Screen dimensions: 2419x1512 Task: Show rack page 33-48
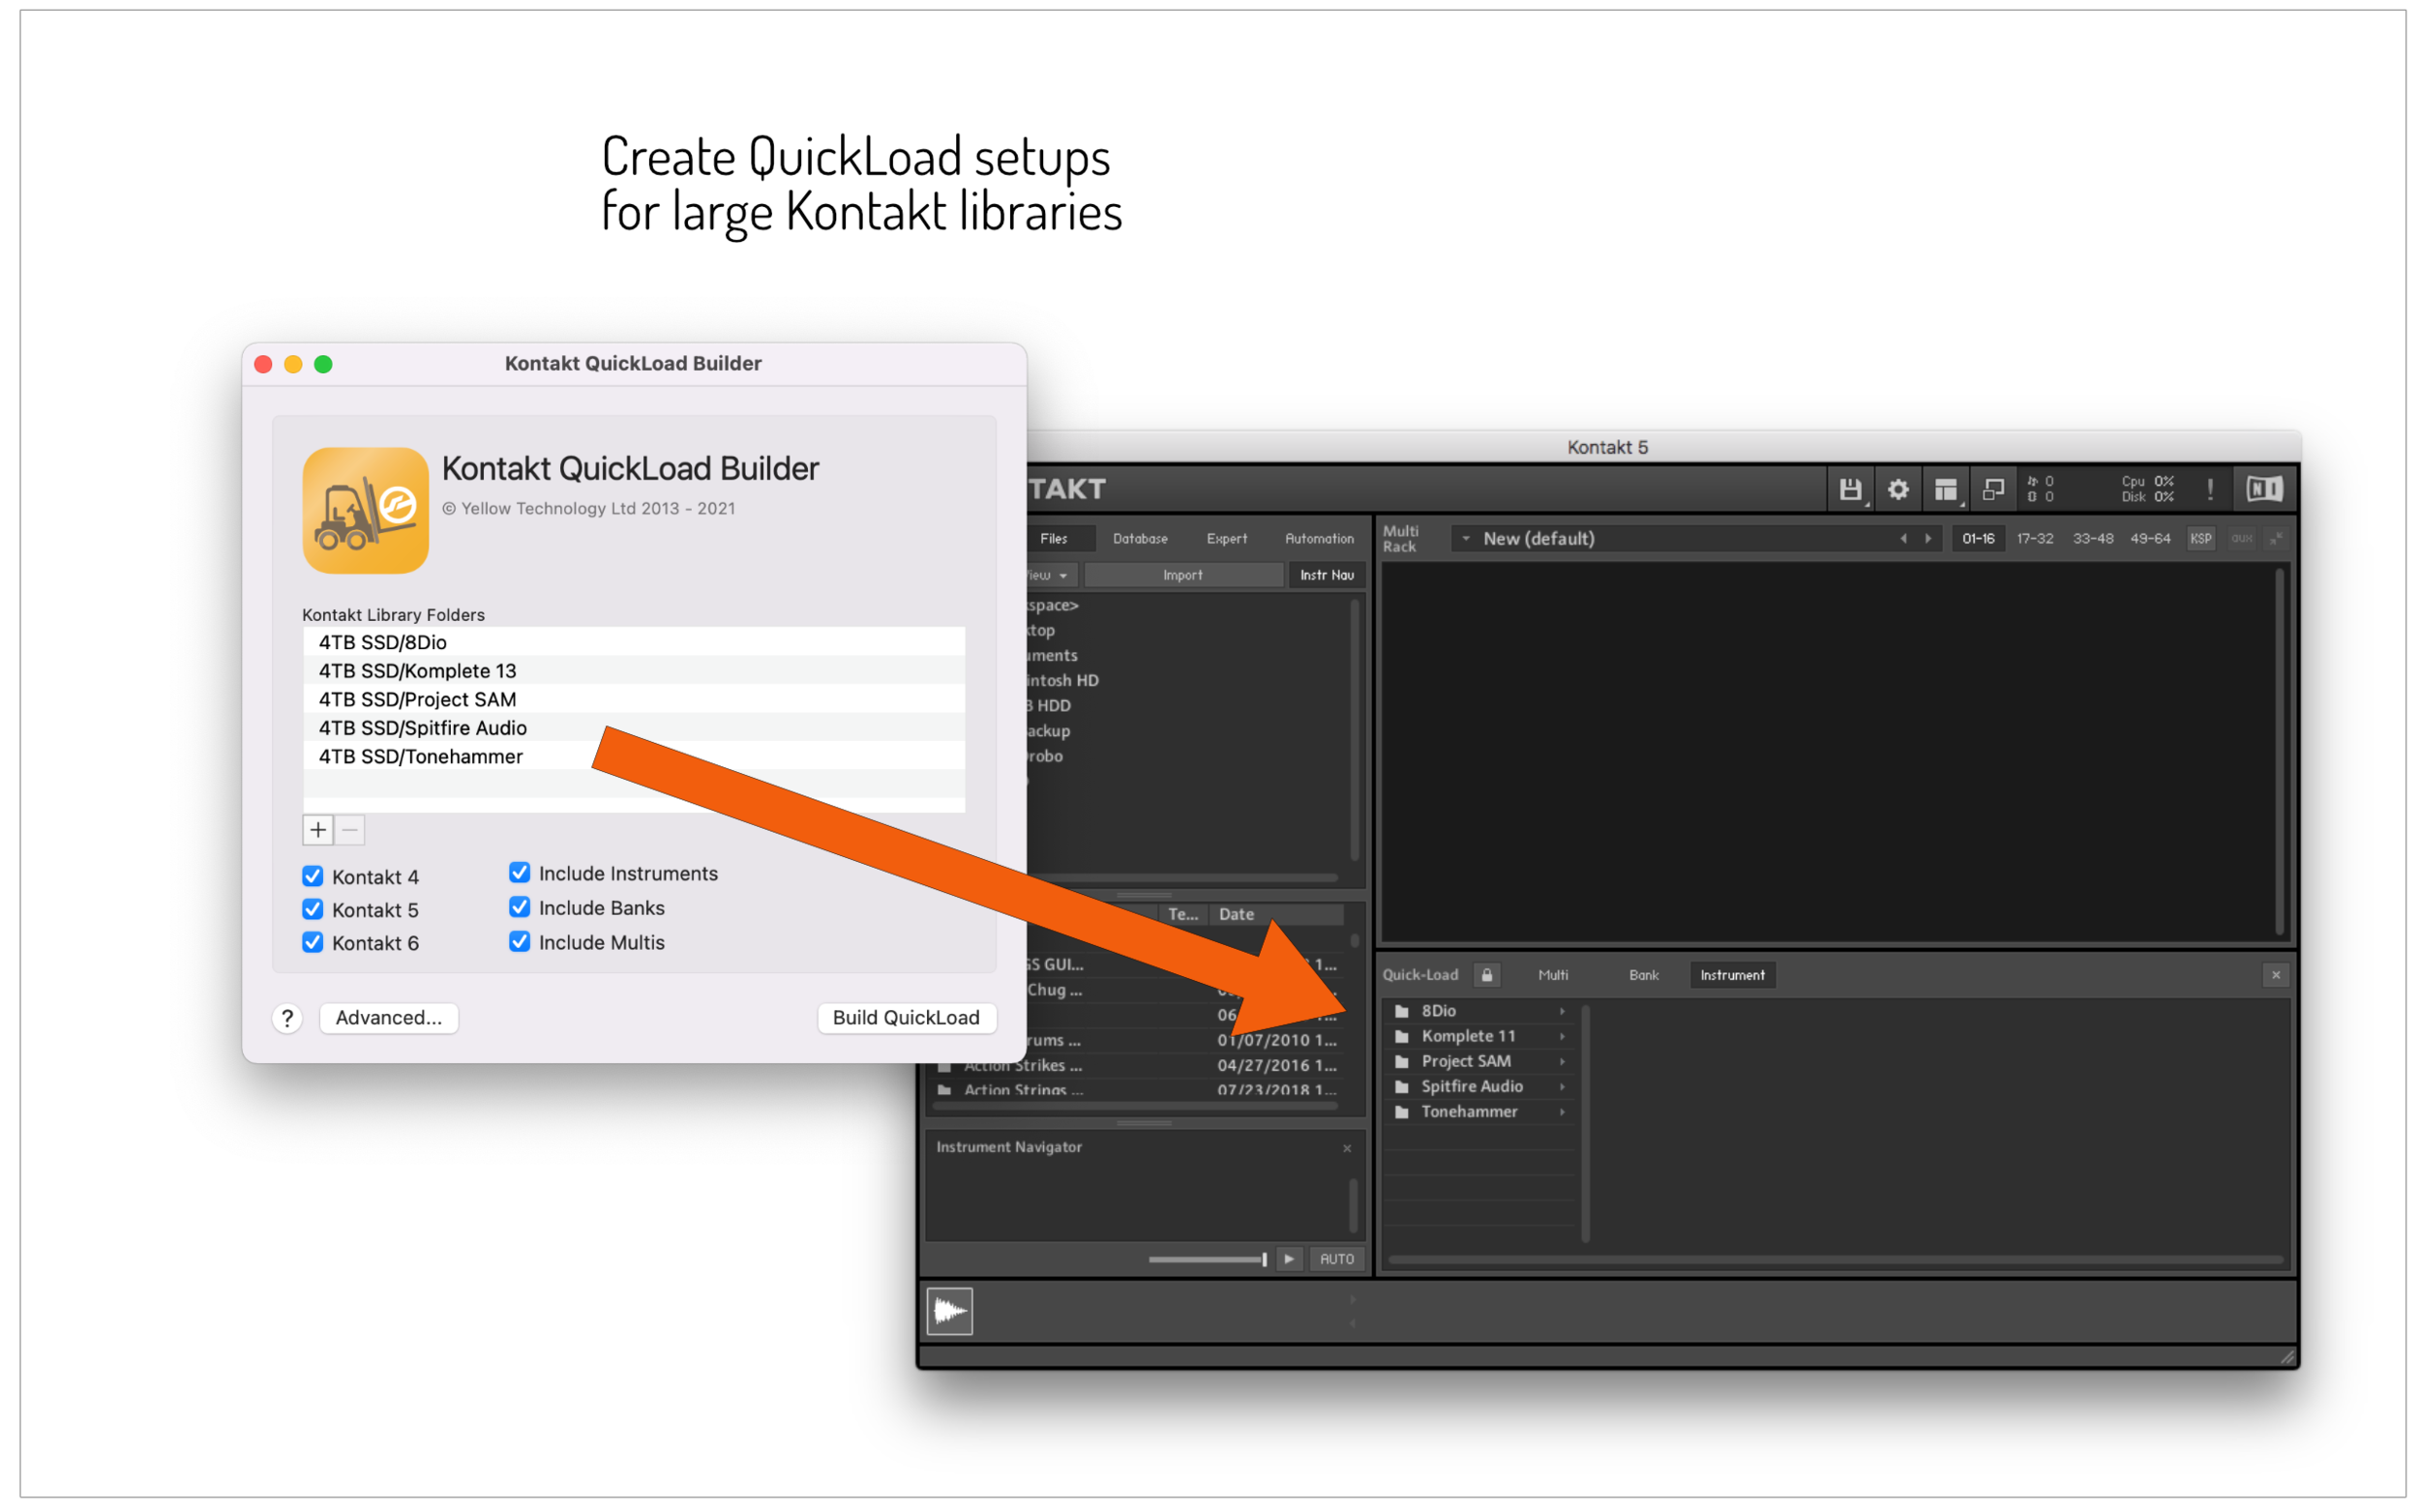2092,538
